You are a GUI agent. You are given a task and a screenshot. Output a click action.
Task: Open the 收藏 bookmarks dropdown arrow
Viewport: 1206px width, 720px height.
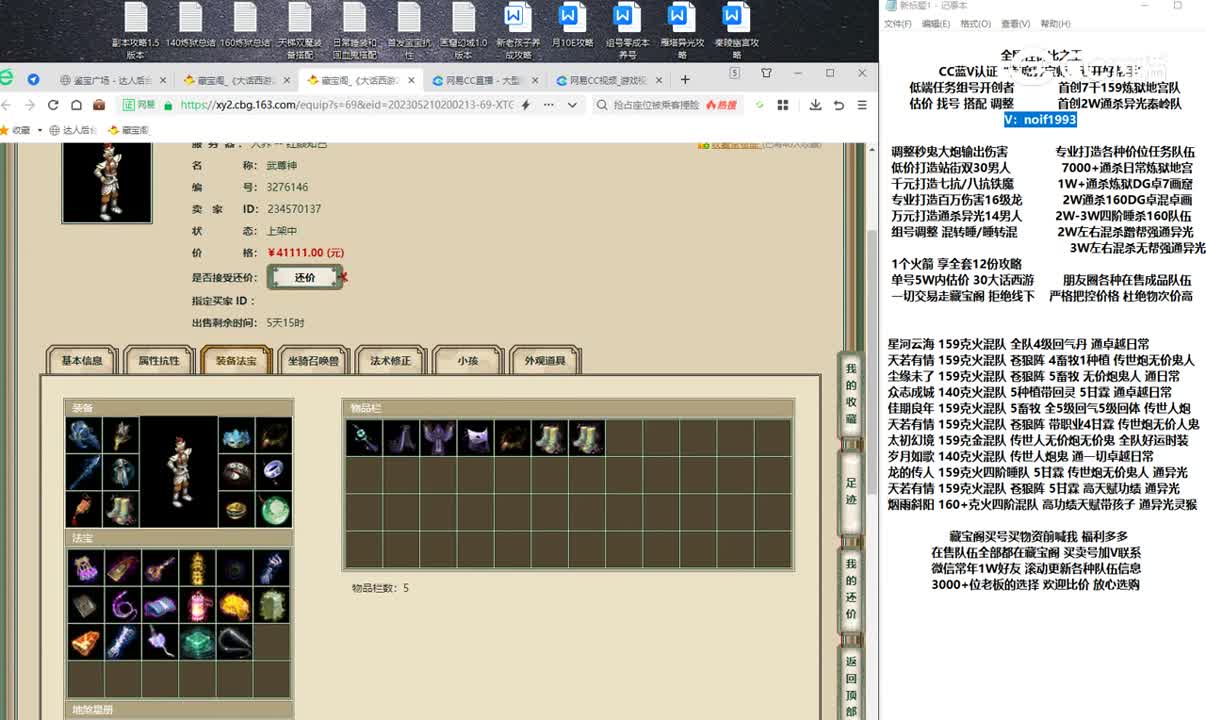point(40,130)
